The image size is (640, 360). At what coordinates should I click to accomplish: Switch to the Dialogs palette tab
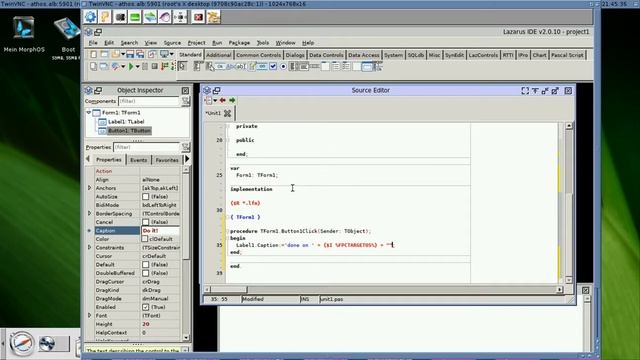[295, 55]
